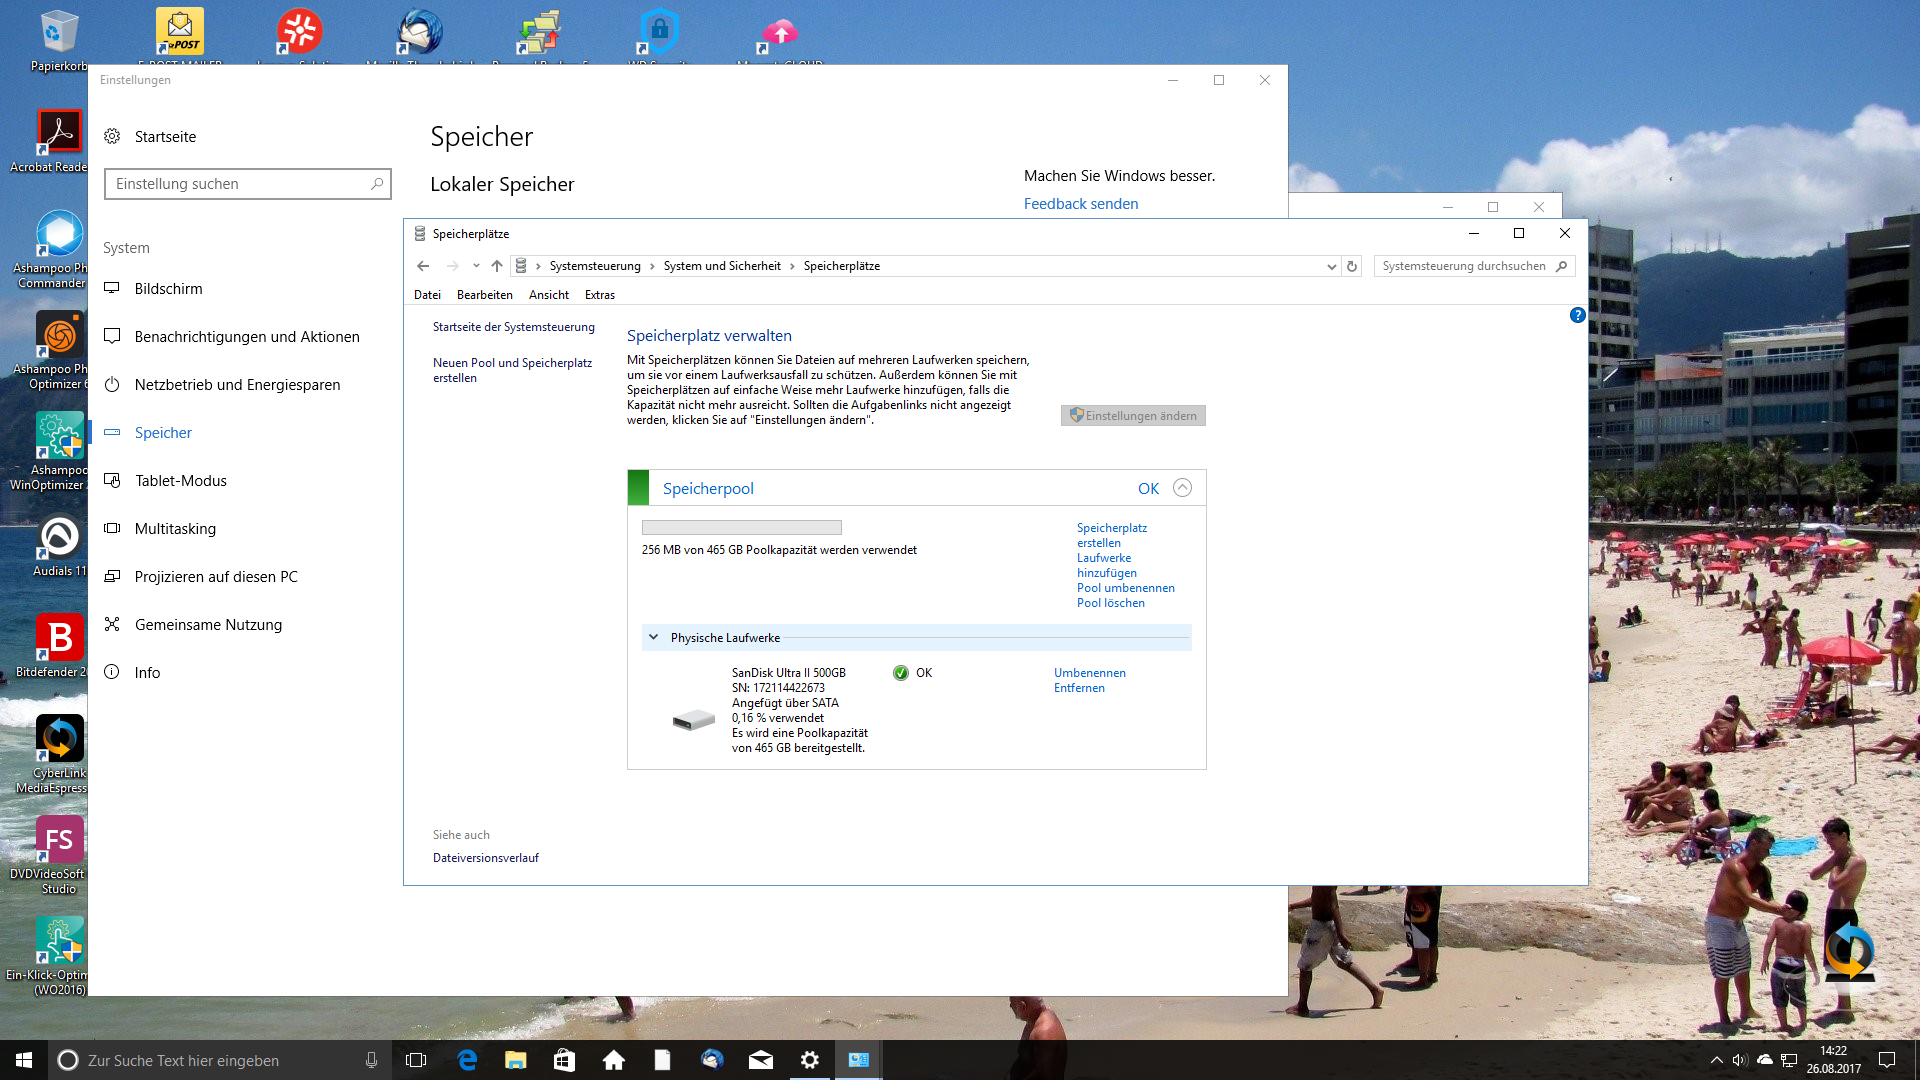Open the Task View taskbar icon
The width and height of the screenshot is (1920, 1080).
coord(416,1060)
